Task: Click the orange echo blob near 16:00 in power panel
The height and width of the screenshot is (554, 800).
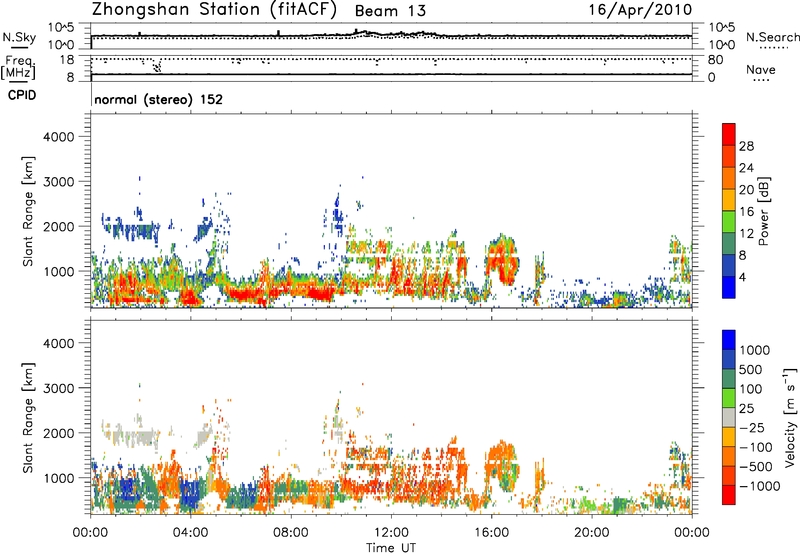Action: [502, 260]
